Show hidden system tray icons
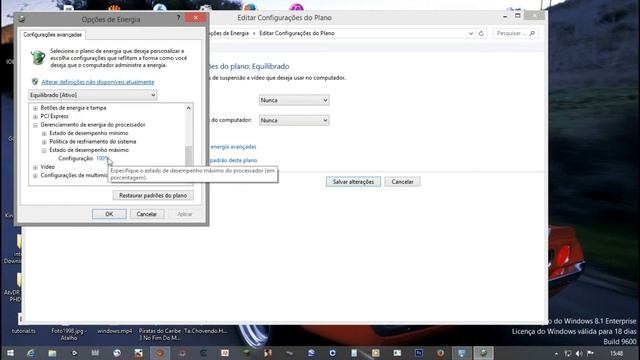 click(556, 354)
